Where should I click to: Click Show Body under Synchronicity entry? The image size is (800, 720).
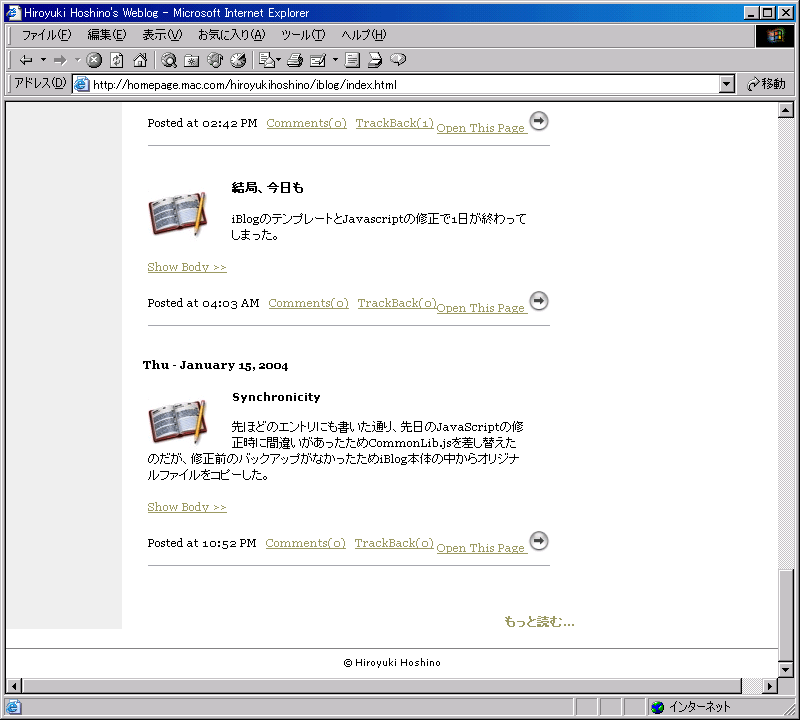(x=187, y=507)
